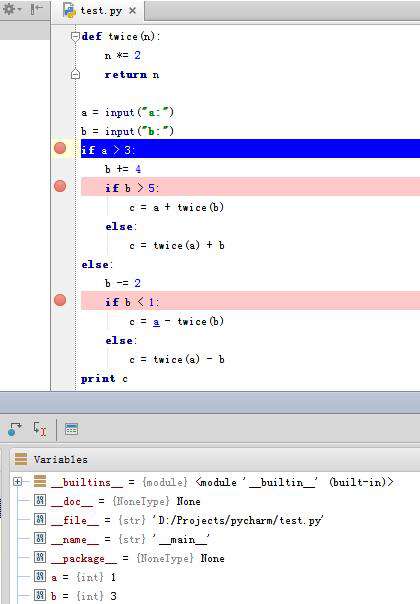Click the Variables panel title
This screenshot has height=604, width=420.
point(60,460)
